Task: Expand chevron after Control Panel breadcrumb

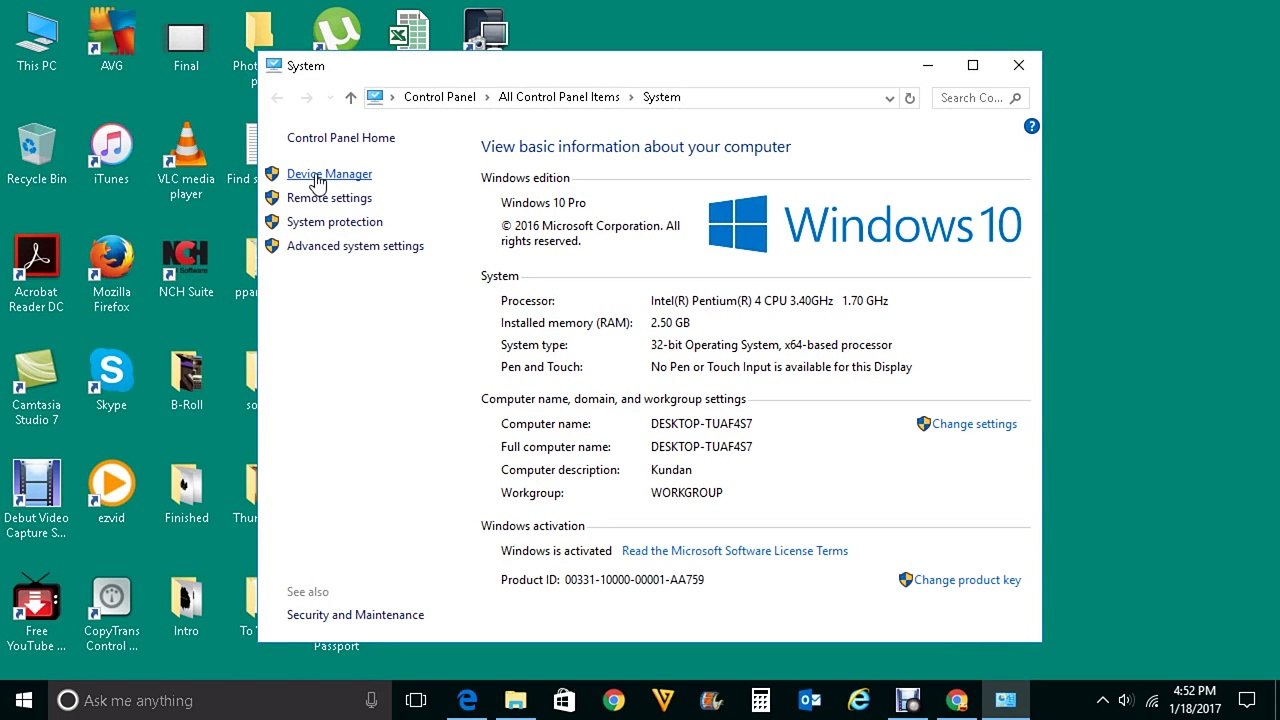Action: tap(487, 97)
